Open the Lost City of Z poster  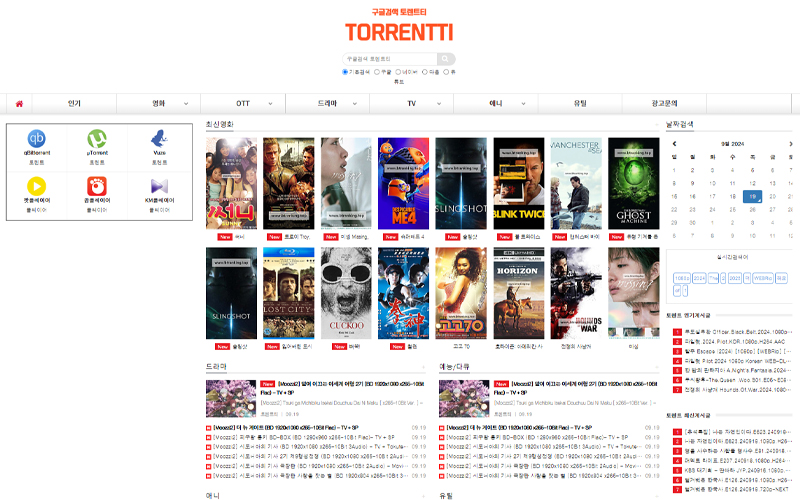[288, 293]
